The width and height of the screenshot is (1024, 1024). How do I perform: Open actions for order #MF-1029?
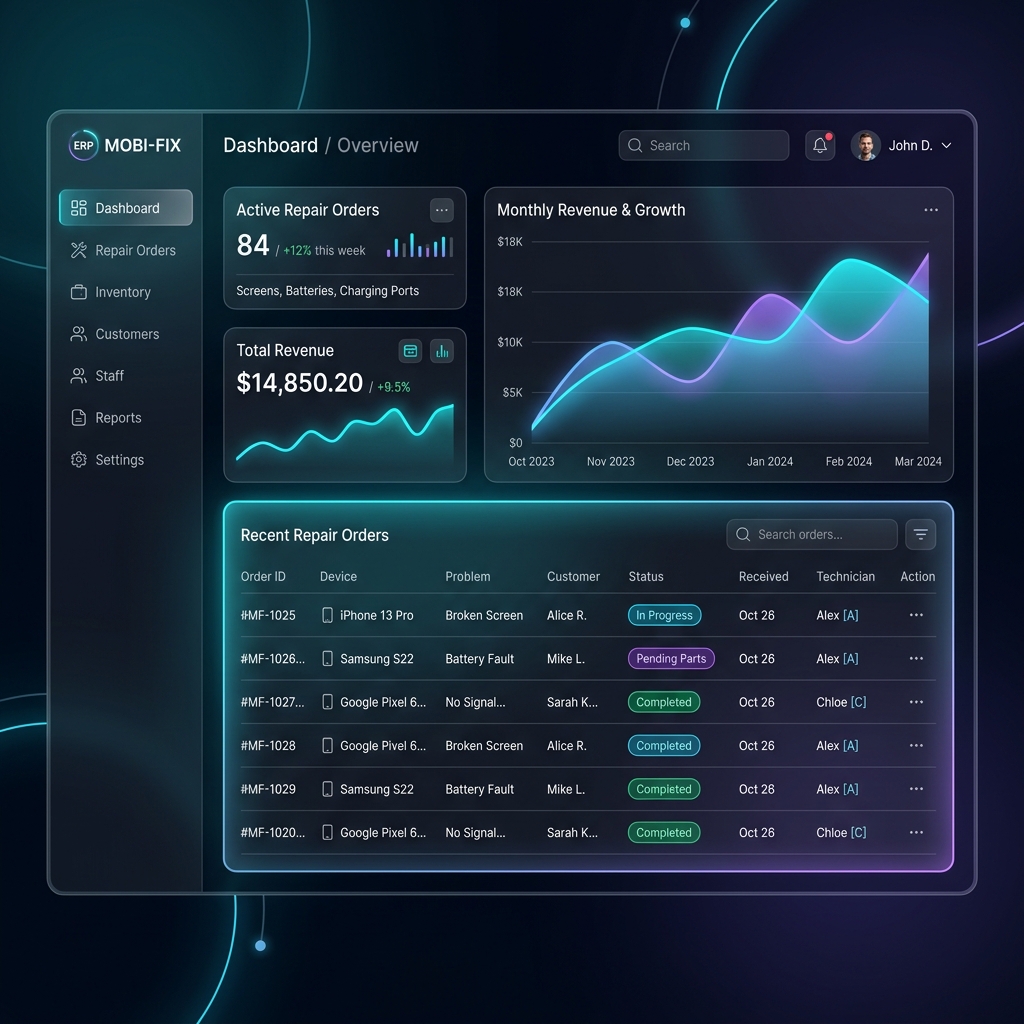click(x=916, y=789)
